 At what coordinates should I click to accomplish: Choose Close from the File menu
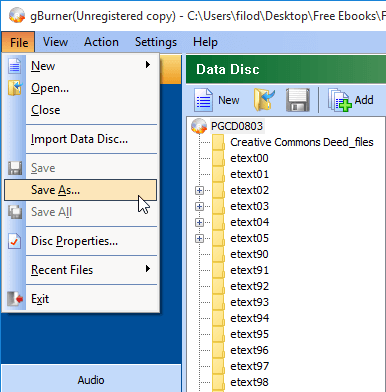click(80, 110)
